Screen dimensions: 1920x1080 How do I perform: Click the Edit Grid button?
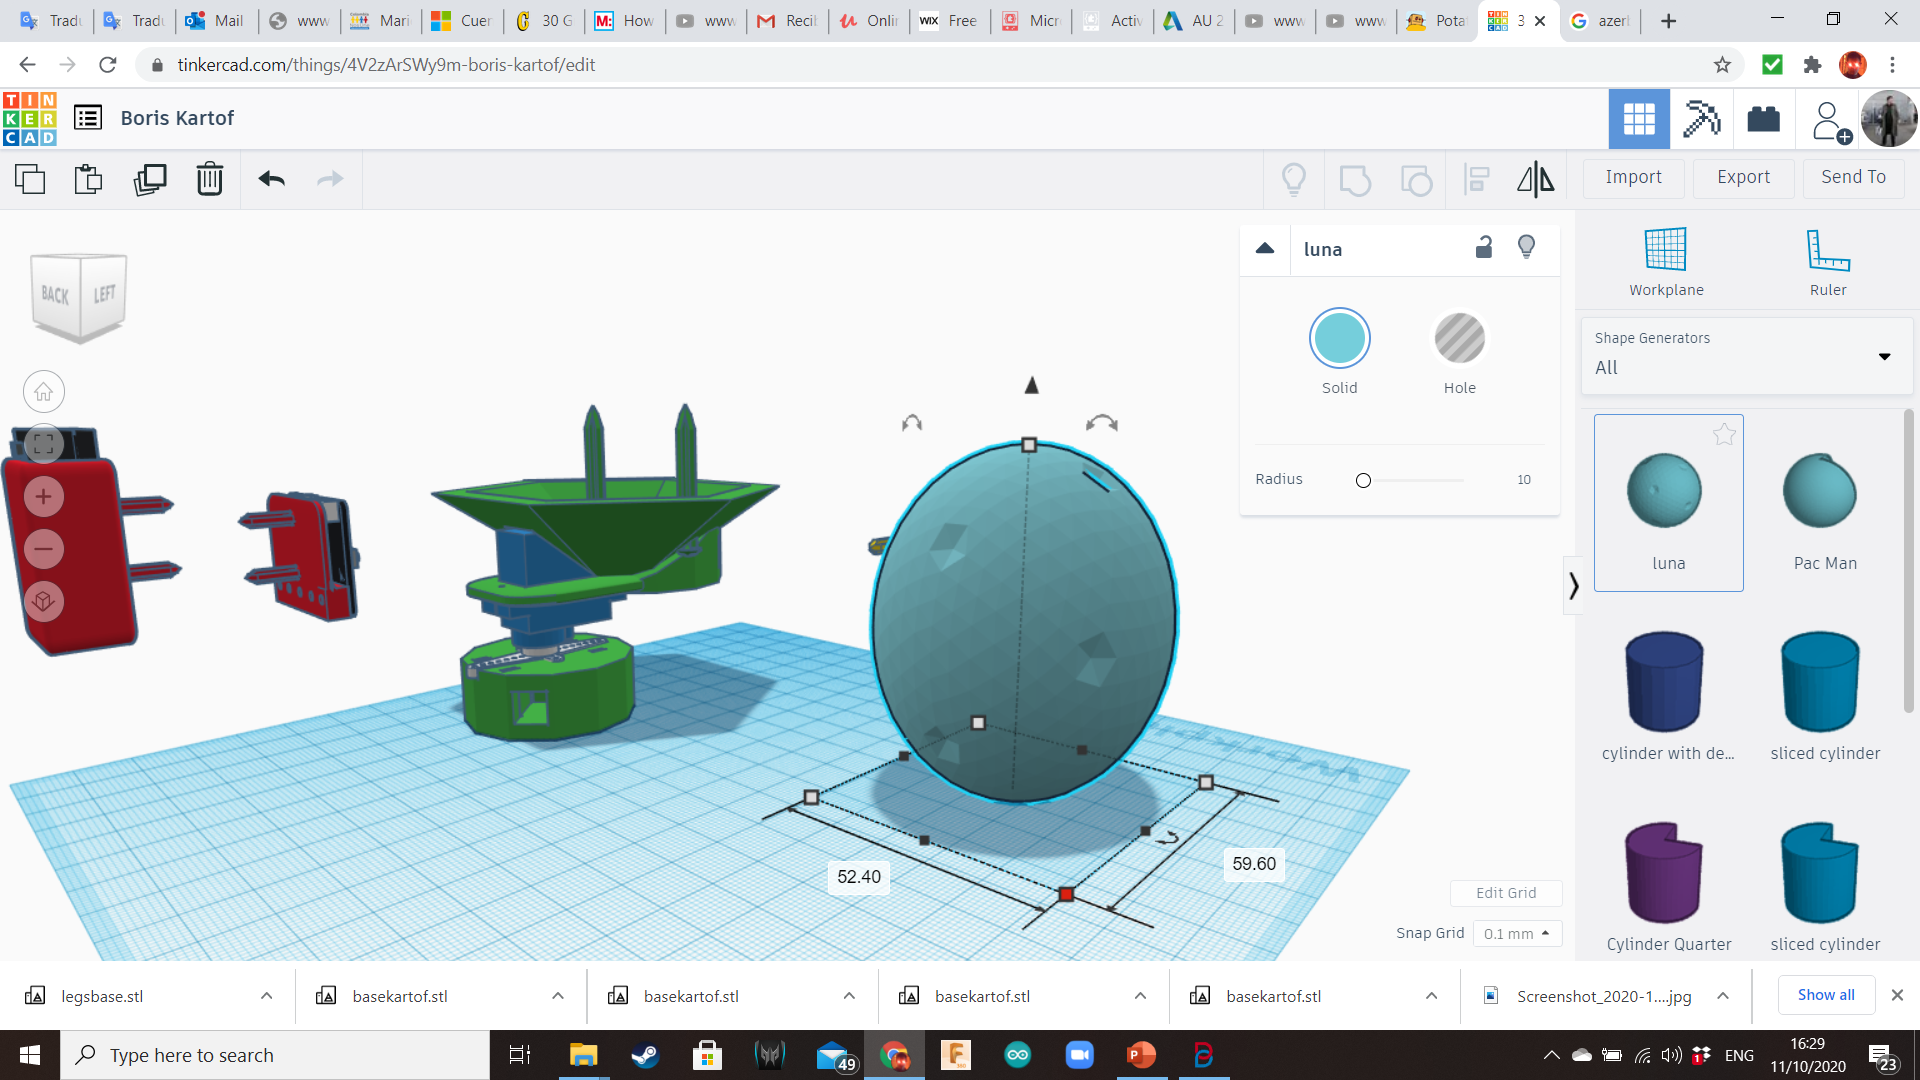1505,893
